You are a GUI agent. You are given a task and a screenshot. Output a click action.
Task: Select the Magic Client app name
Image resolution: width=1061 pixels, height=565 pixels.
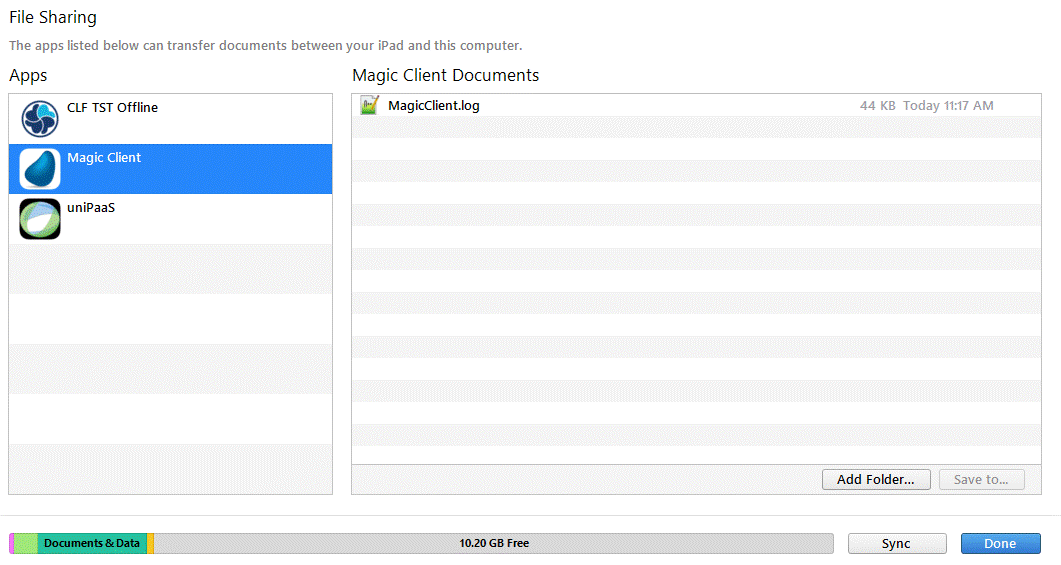[104, 158]
